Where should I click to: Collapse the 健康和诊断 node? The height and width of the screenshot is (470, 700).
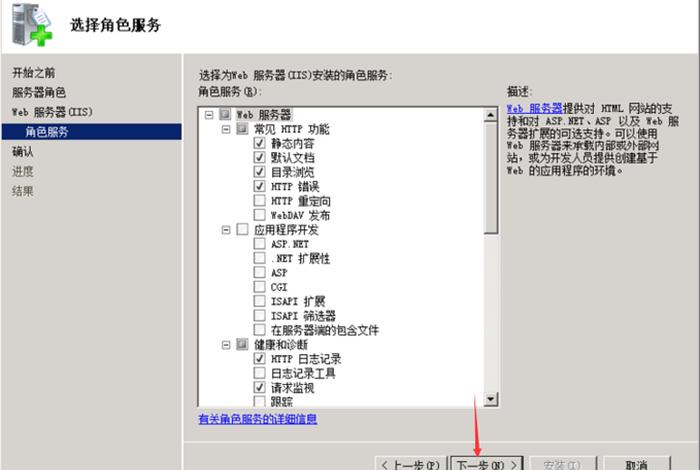(x=226, y=345)
